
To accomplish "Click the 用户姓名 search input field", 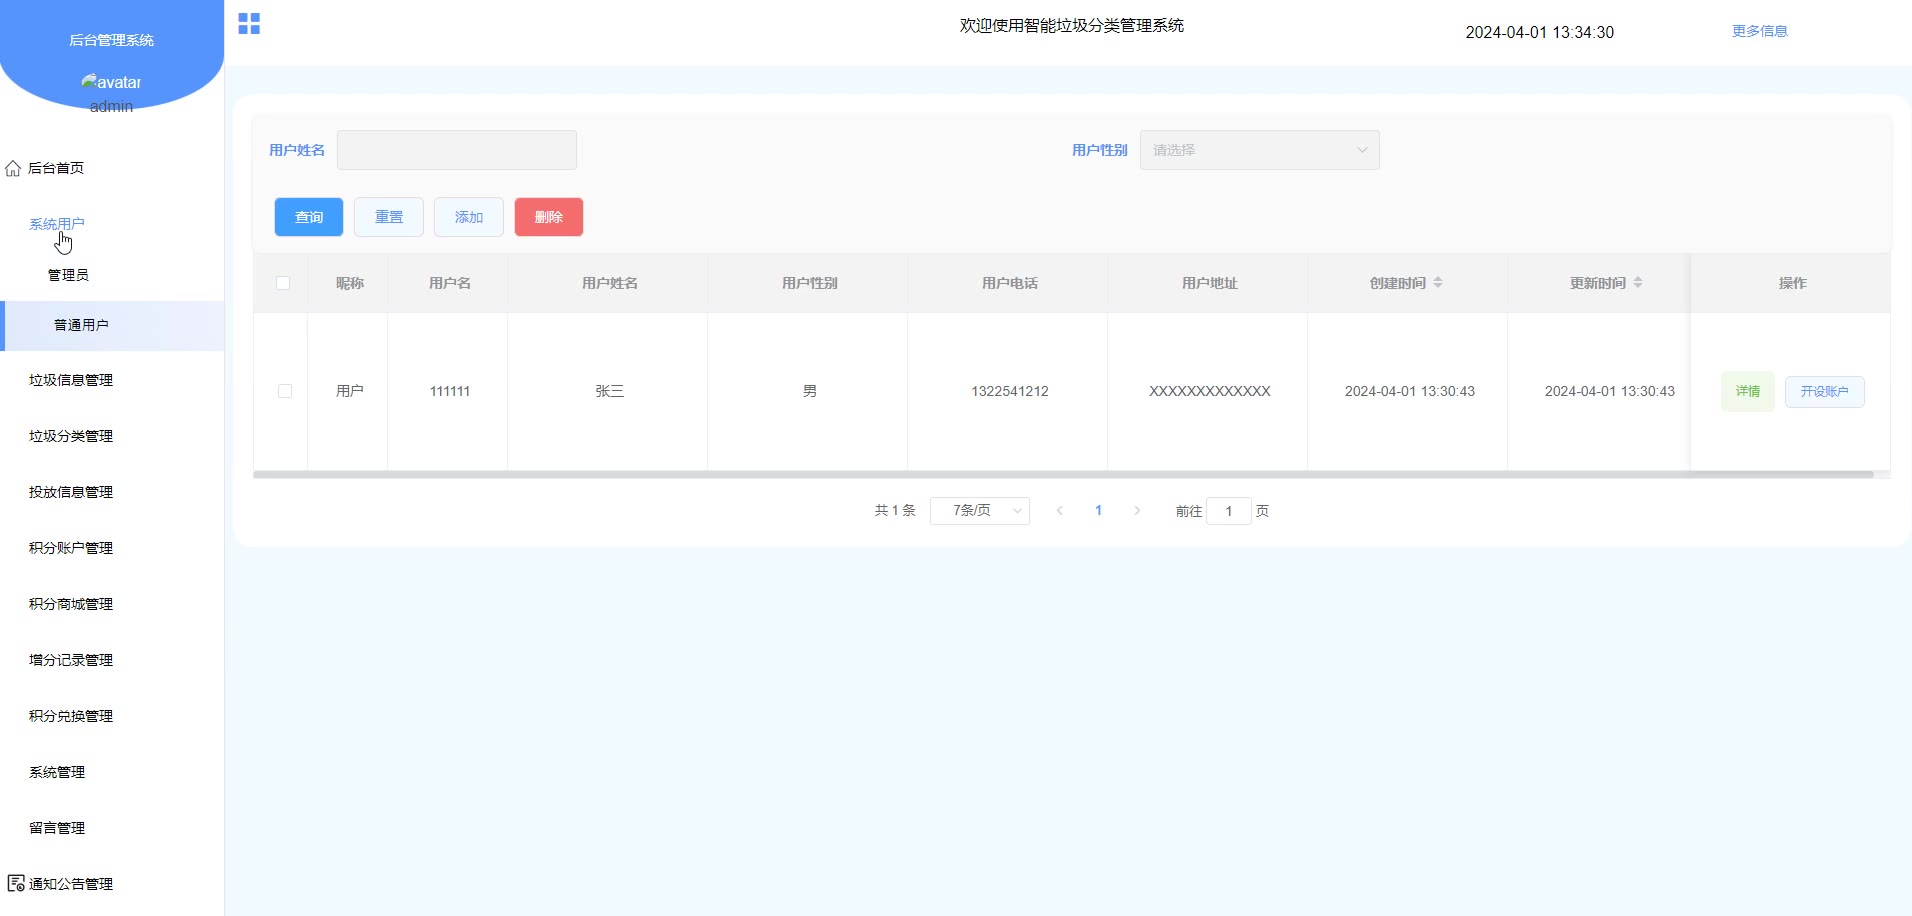I will coord(457,150).
